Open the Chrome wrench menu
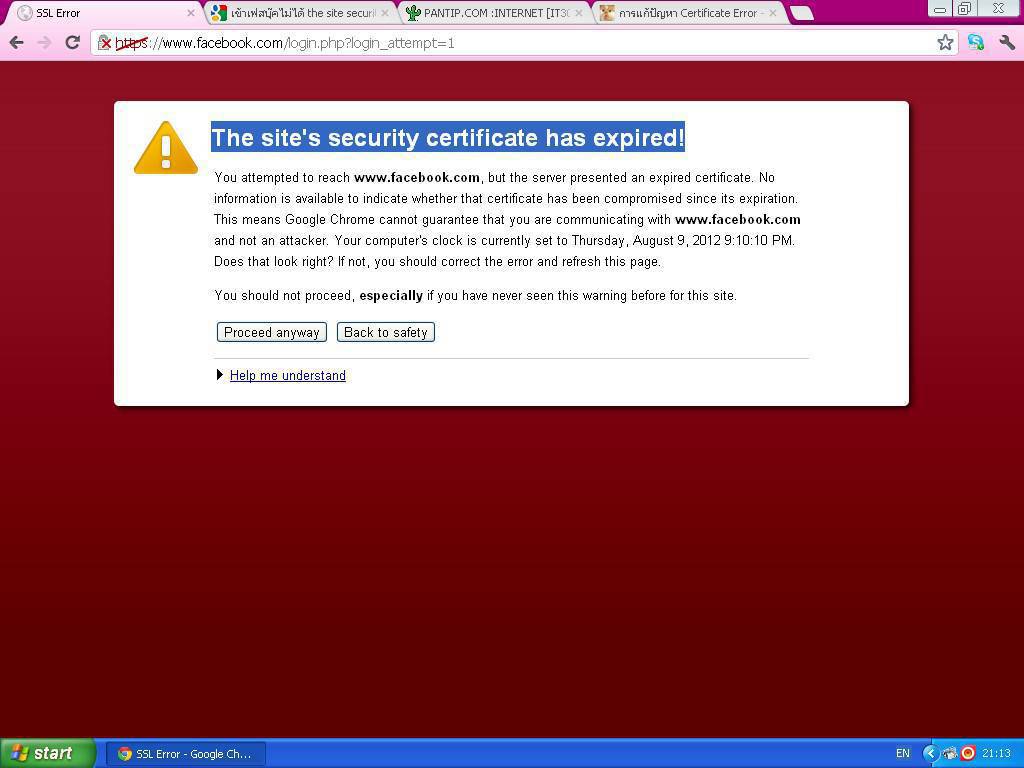 (x=1007, y=42)
